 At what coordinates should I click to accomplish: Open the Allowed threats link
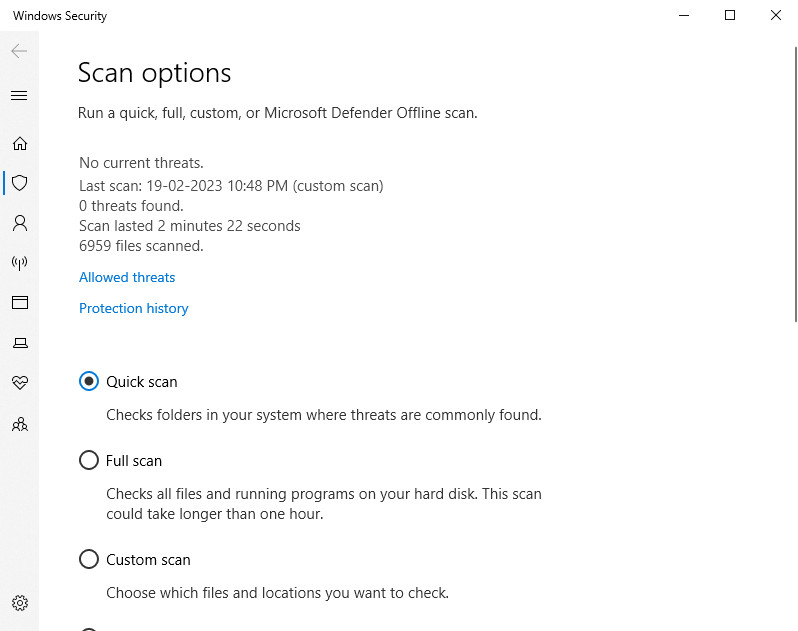(127, 277)
